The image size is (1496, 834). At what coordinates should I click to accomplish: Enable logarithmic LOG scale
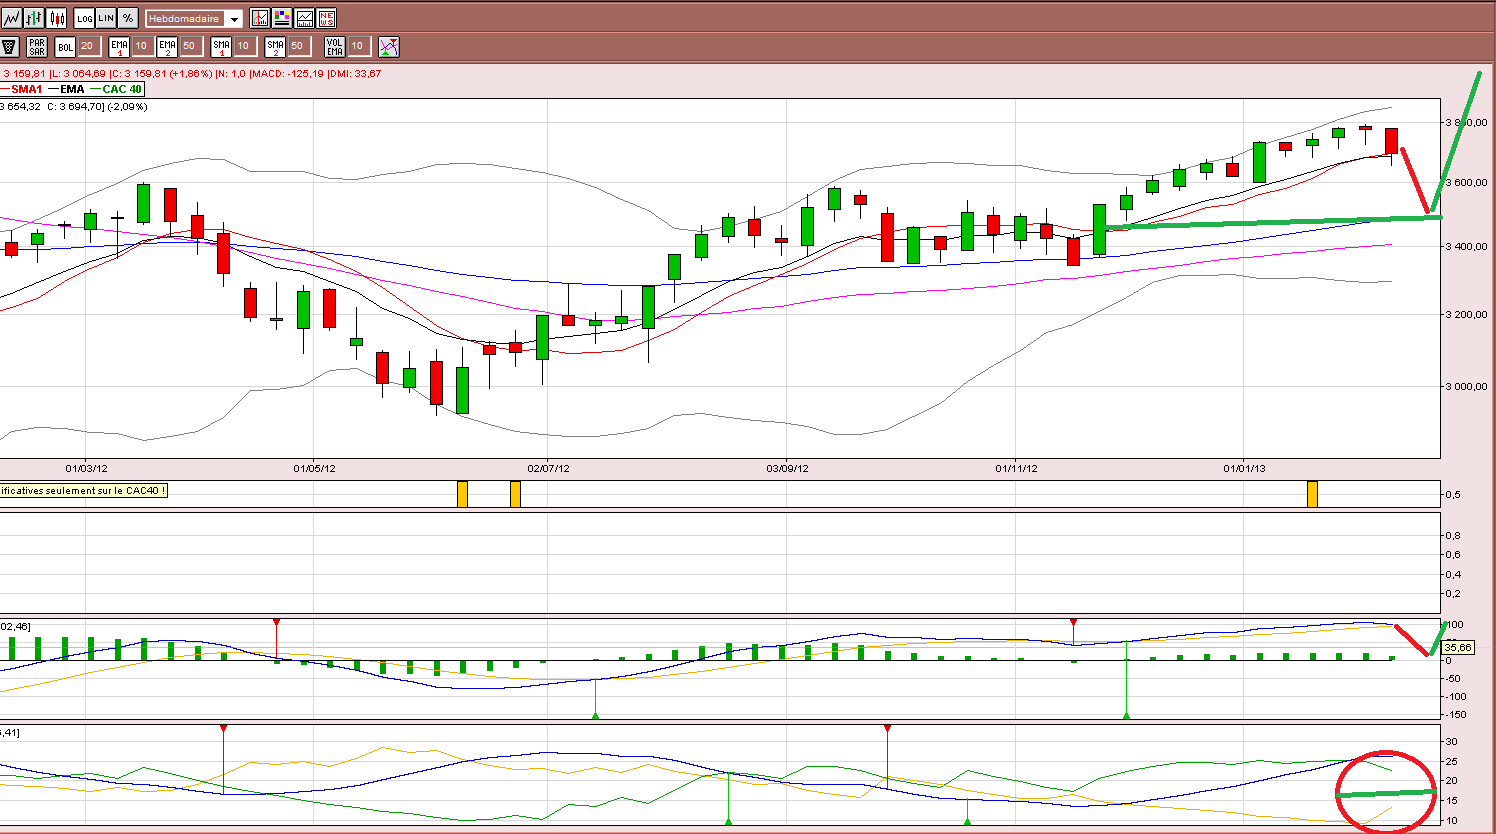(x=85, y=18)
